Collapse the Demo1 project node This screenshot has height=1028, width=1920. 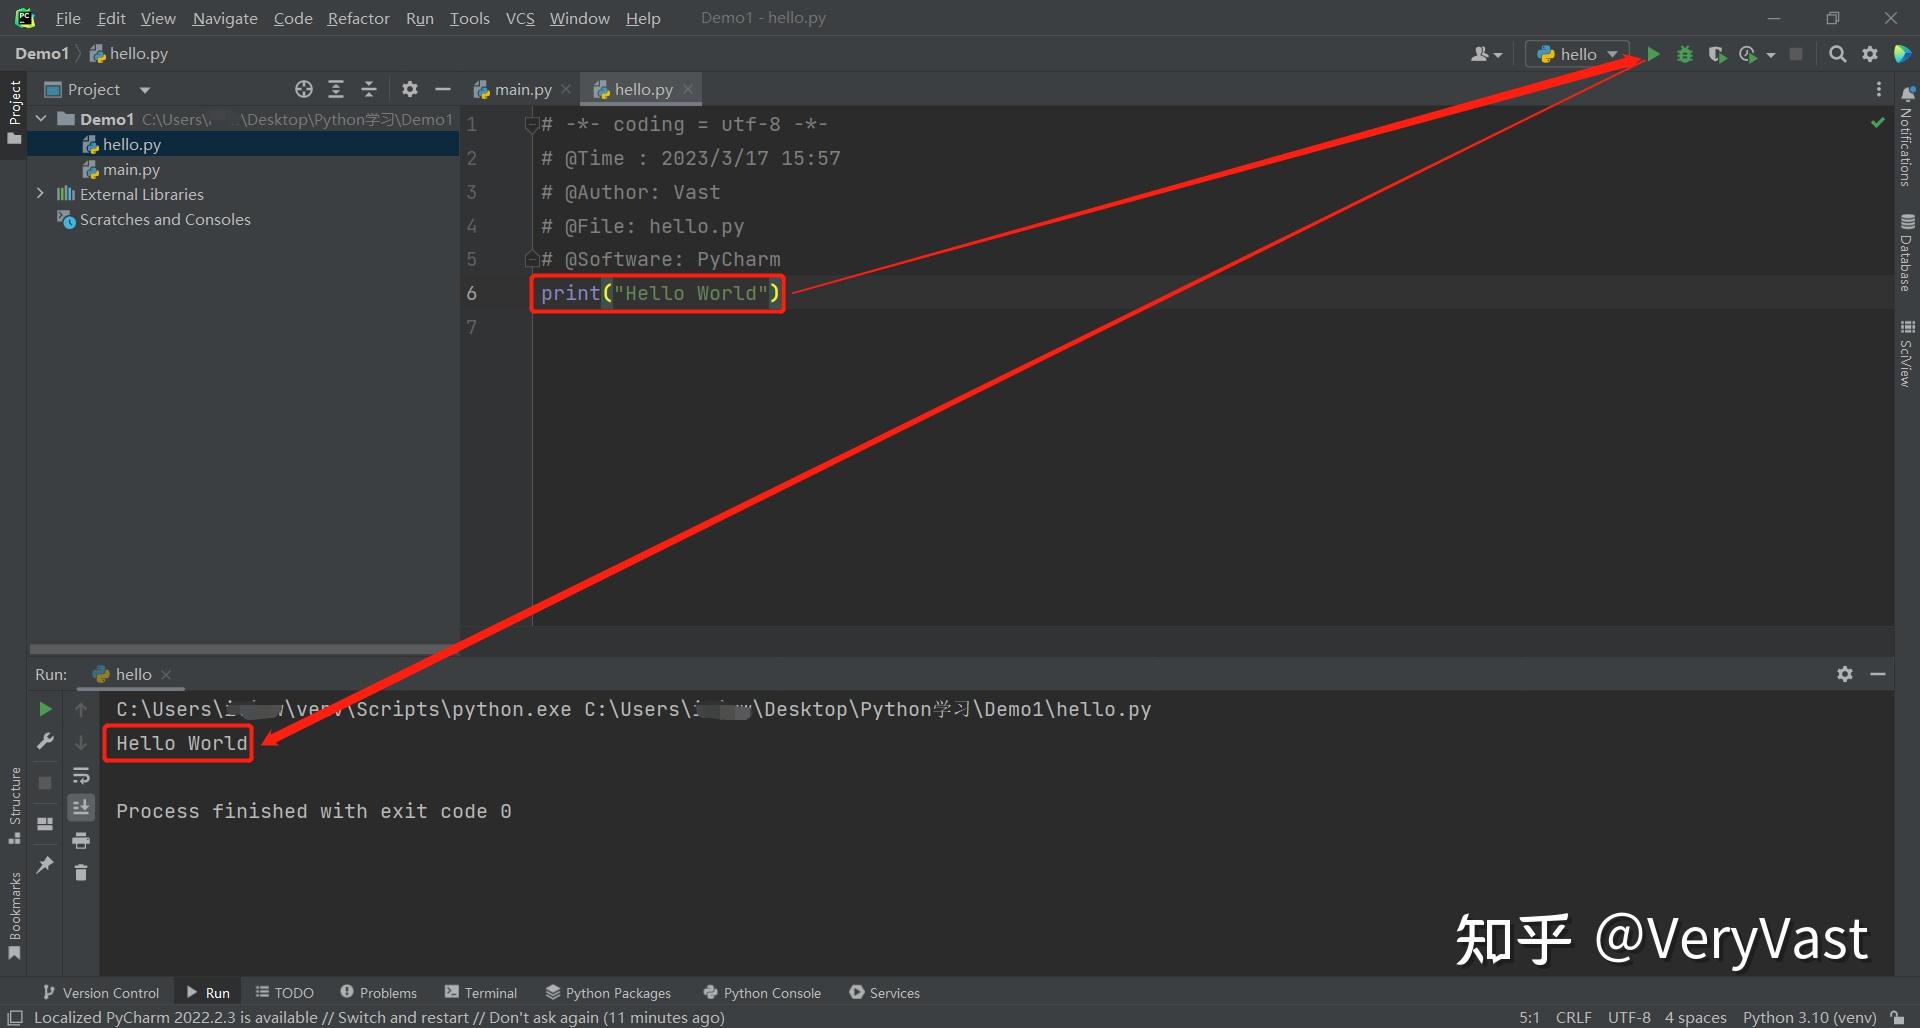[41, 118]
